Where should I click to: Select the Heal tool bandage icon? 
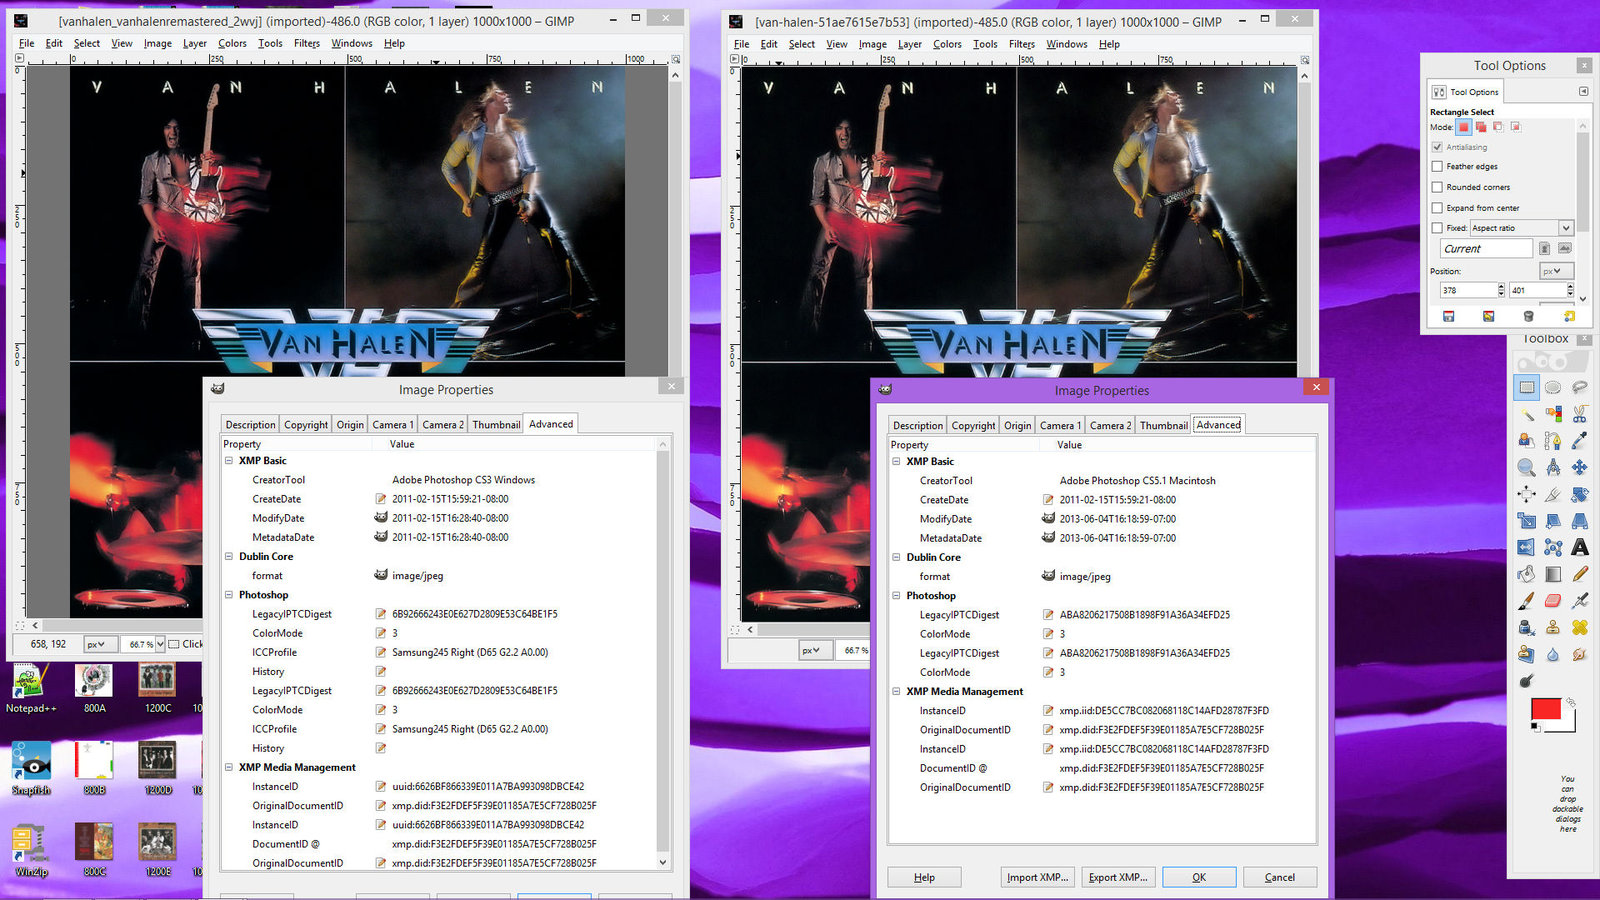pyautogui.click(x=1580, y=627)
